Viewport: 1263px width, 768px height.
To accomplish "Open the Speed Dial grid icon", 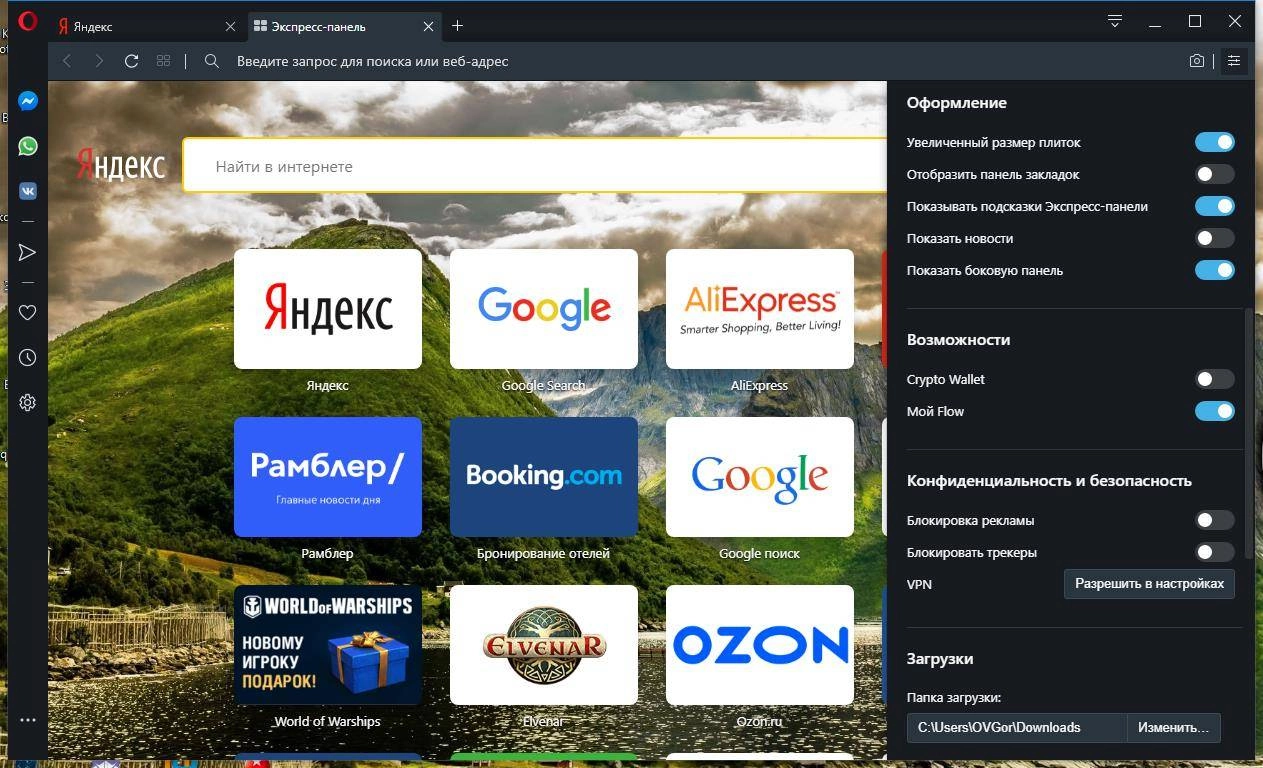I will point(163,61).
